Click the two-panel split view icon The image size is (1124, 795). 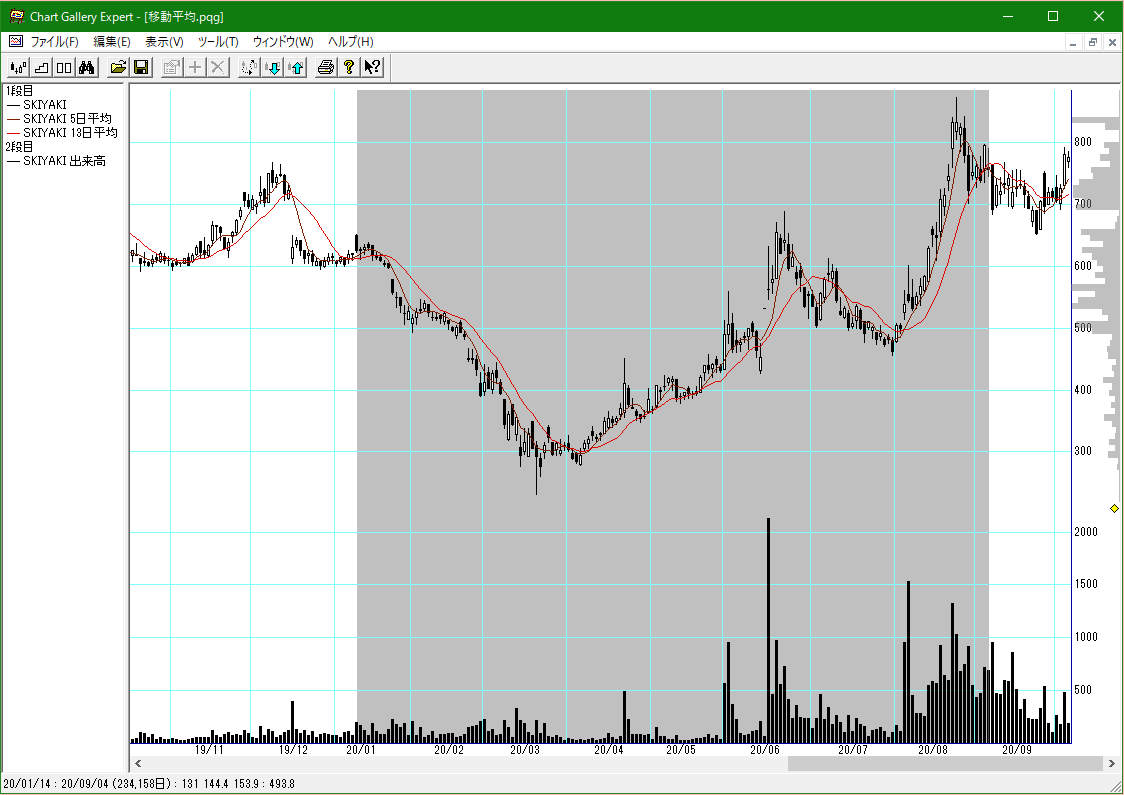pos(65,67)
